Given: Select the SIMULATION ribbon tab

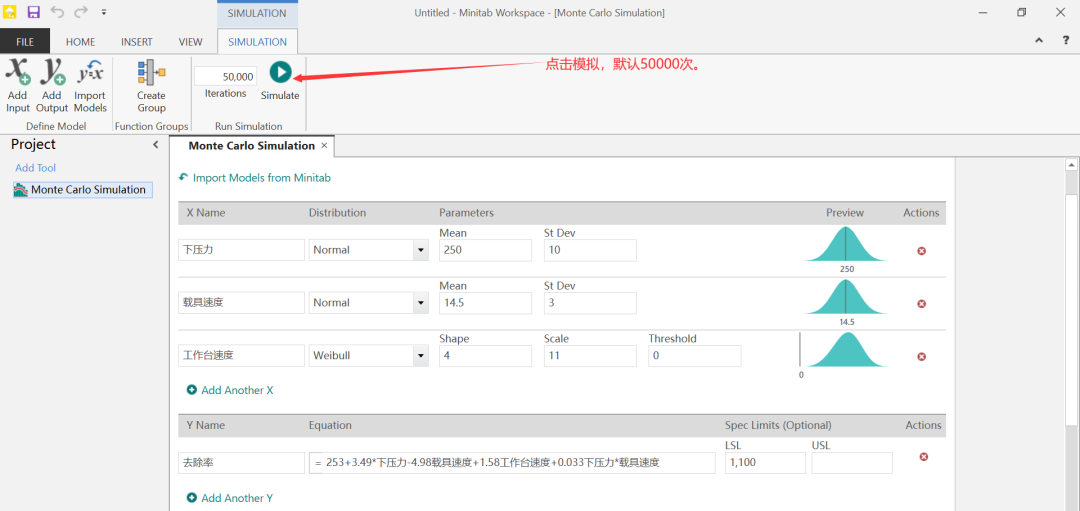Looking at the screenshot, I should click(x=258, y=41).
